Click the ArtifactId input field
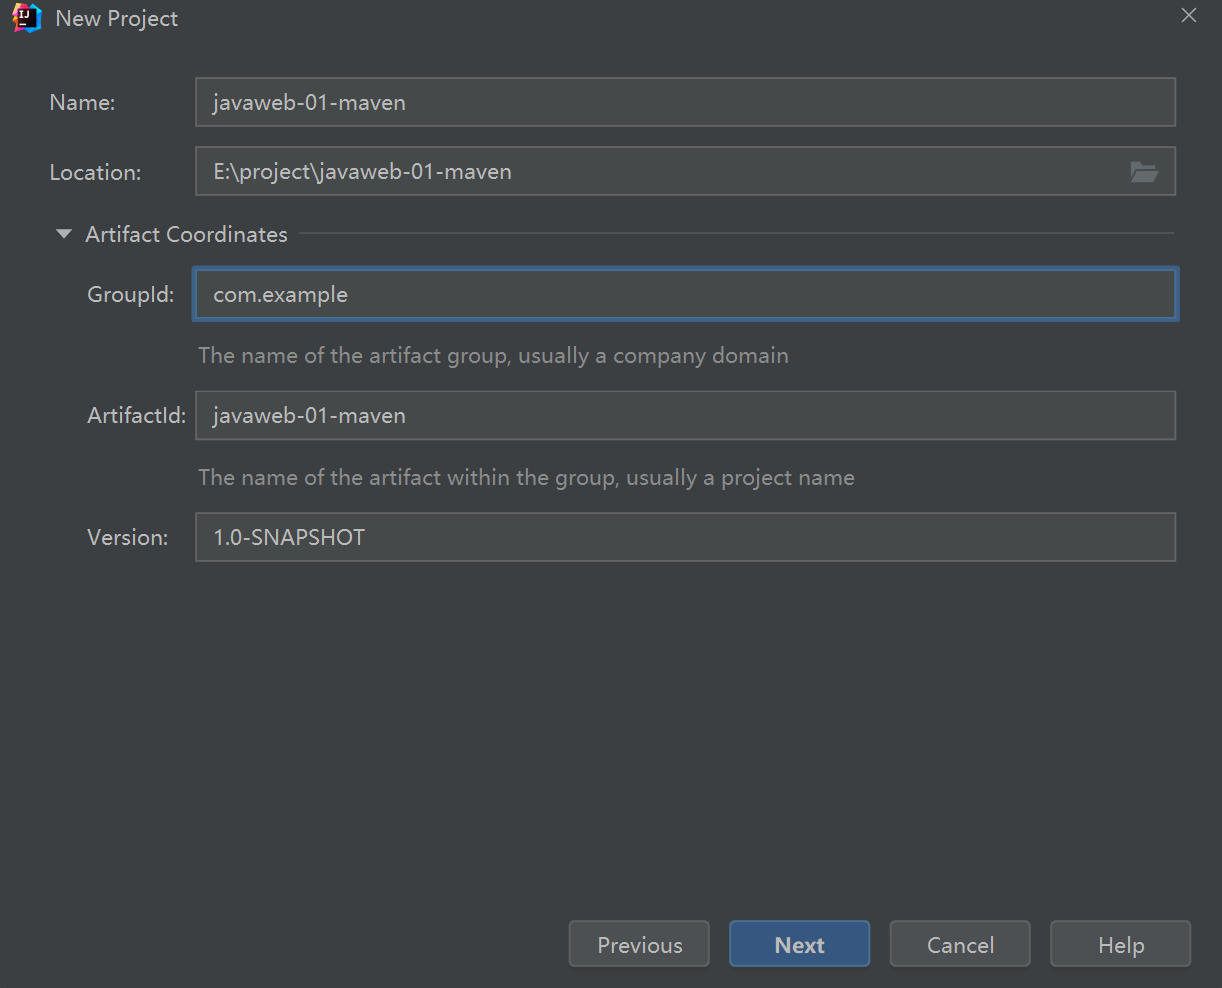 [685, 415]
